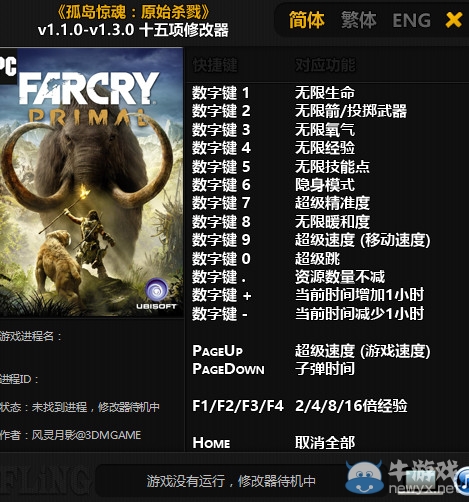This screenshot has height=502, width=469.
Task: Click the music note icon at bottom right
Action: point(462,481)
